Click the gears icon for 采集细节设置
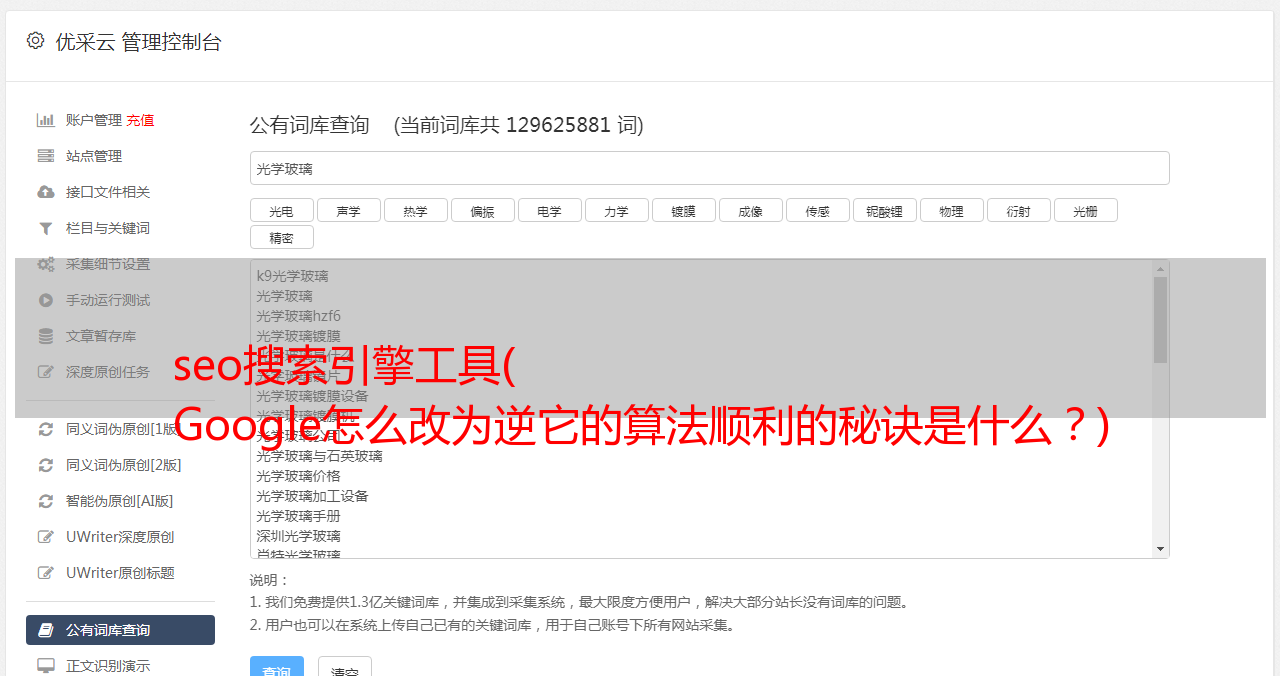 (x=45, y=264)
